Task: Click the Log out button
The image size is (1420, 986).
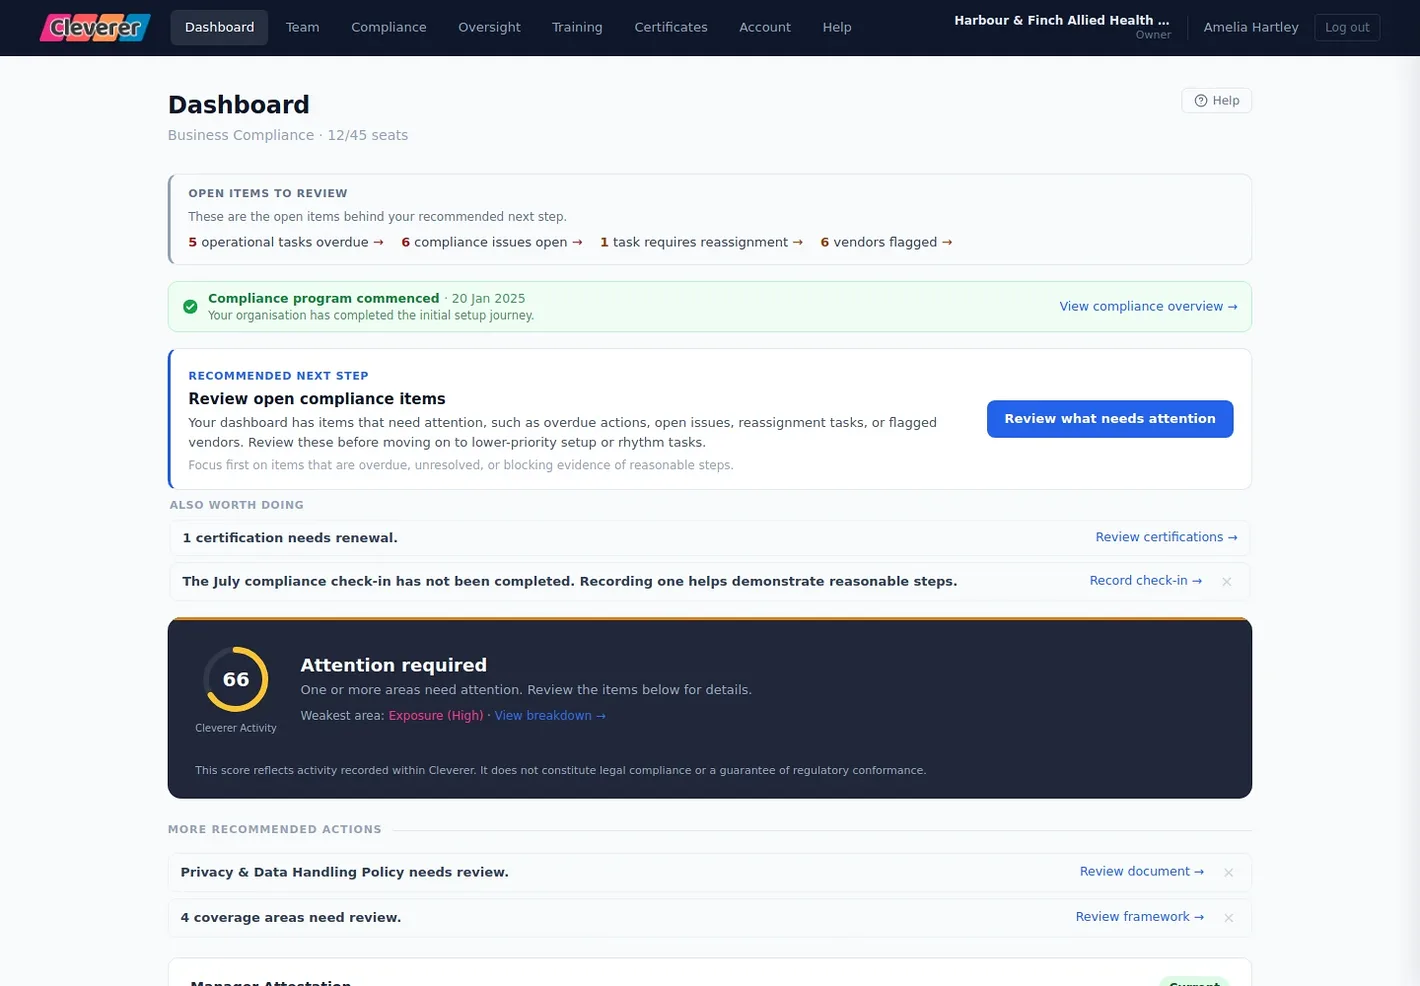Action: (1347, 27)
